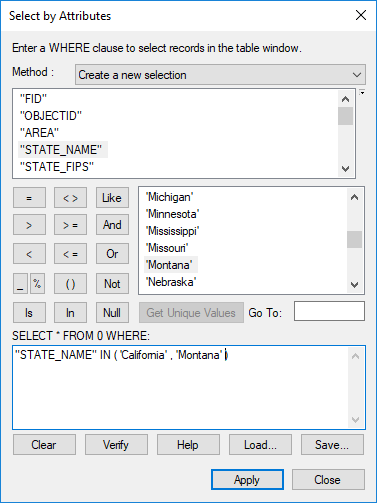Click the underscore wildcard button
377x503 pixels.
[x=20, y=284]
